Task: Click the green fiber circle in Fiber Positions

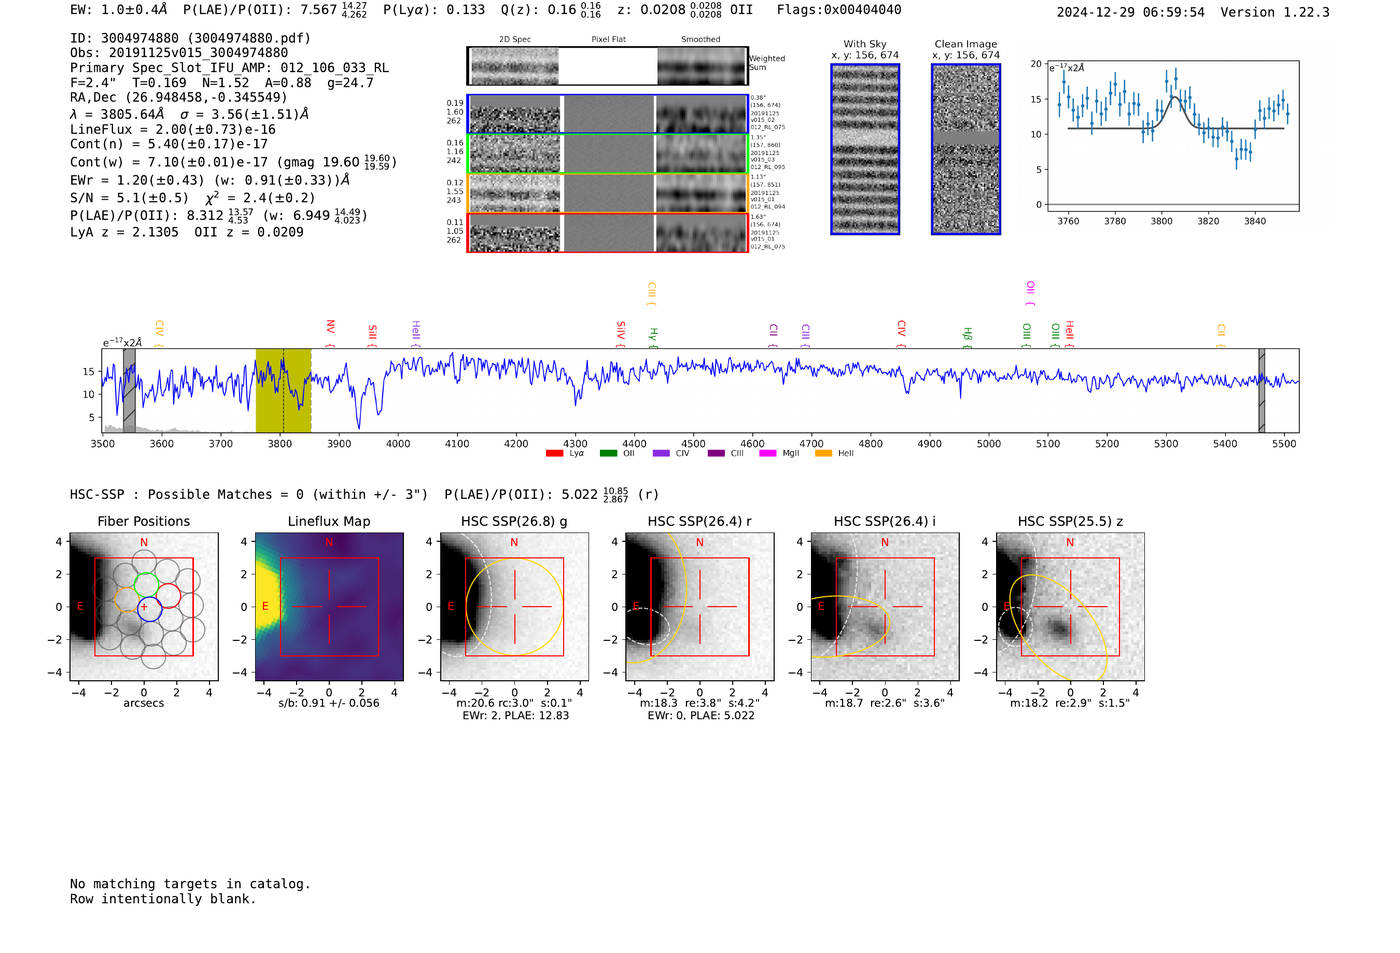Action: point(147,584)
